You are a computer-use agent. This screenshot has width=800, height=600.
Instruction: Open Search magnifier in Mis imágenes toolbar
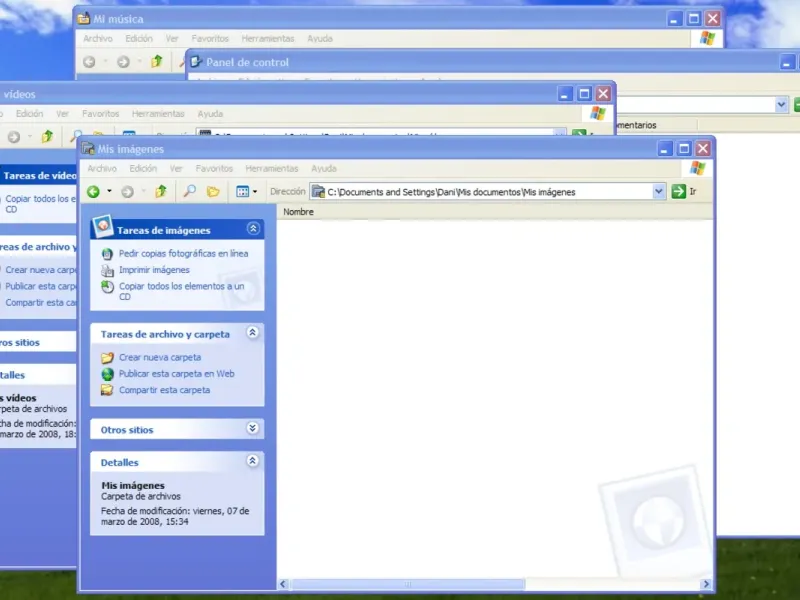tap(189, 192)
